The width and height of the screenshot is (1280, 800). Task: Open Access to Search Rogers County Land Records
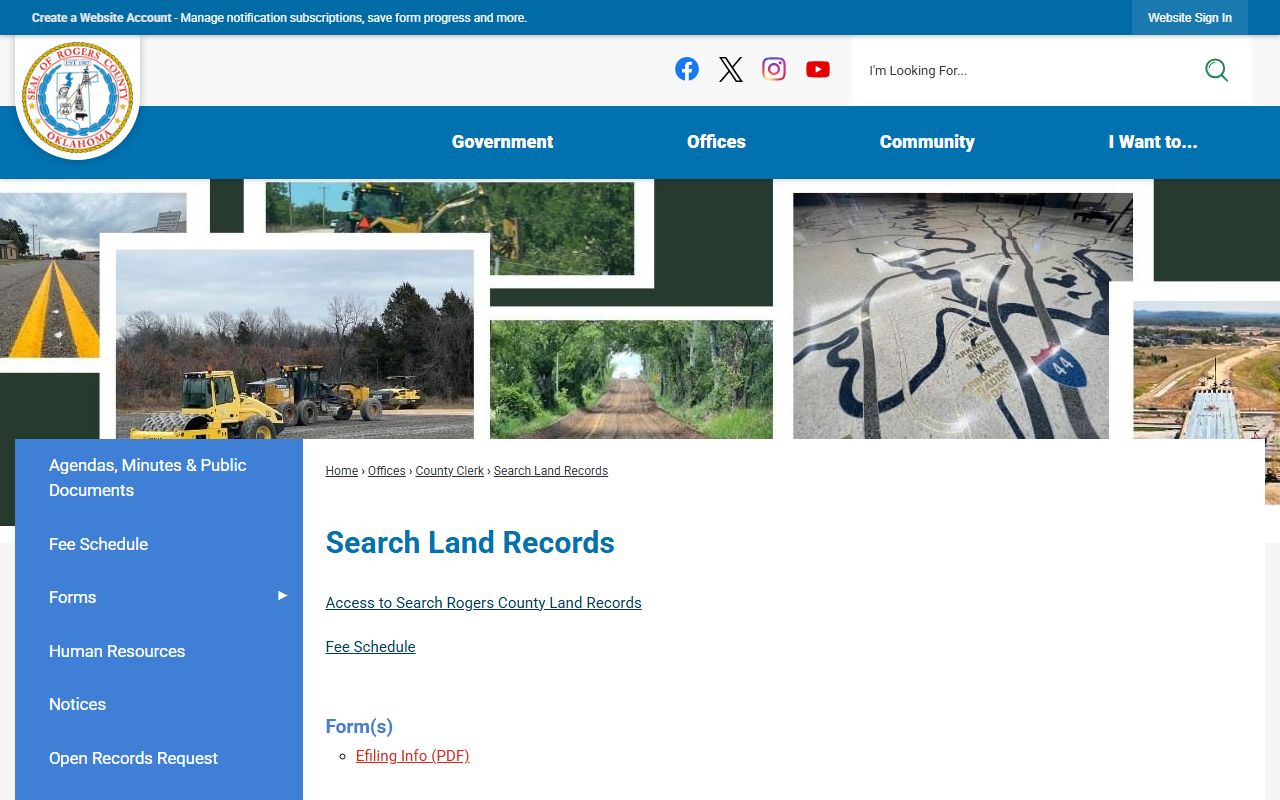[483, 603]
